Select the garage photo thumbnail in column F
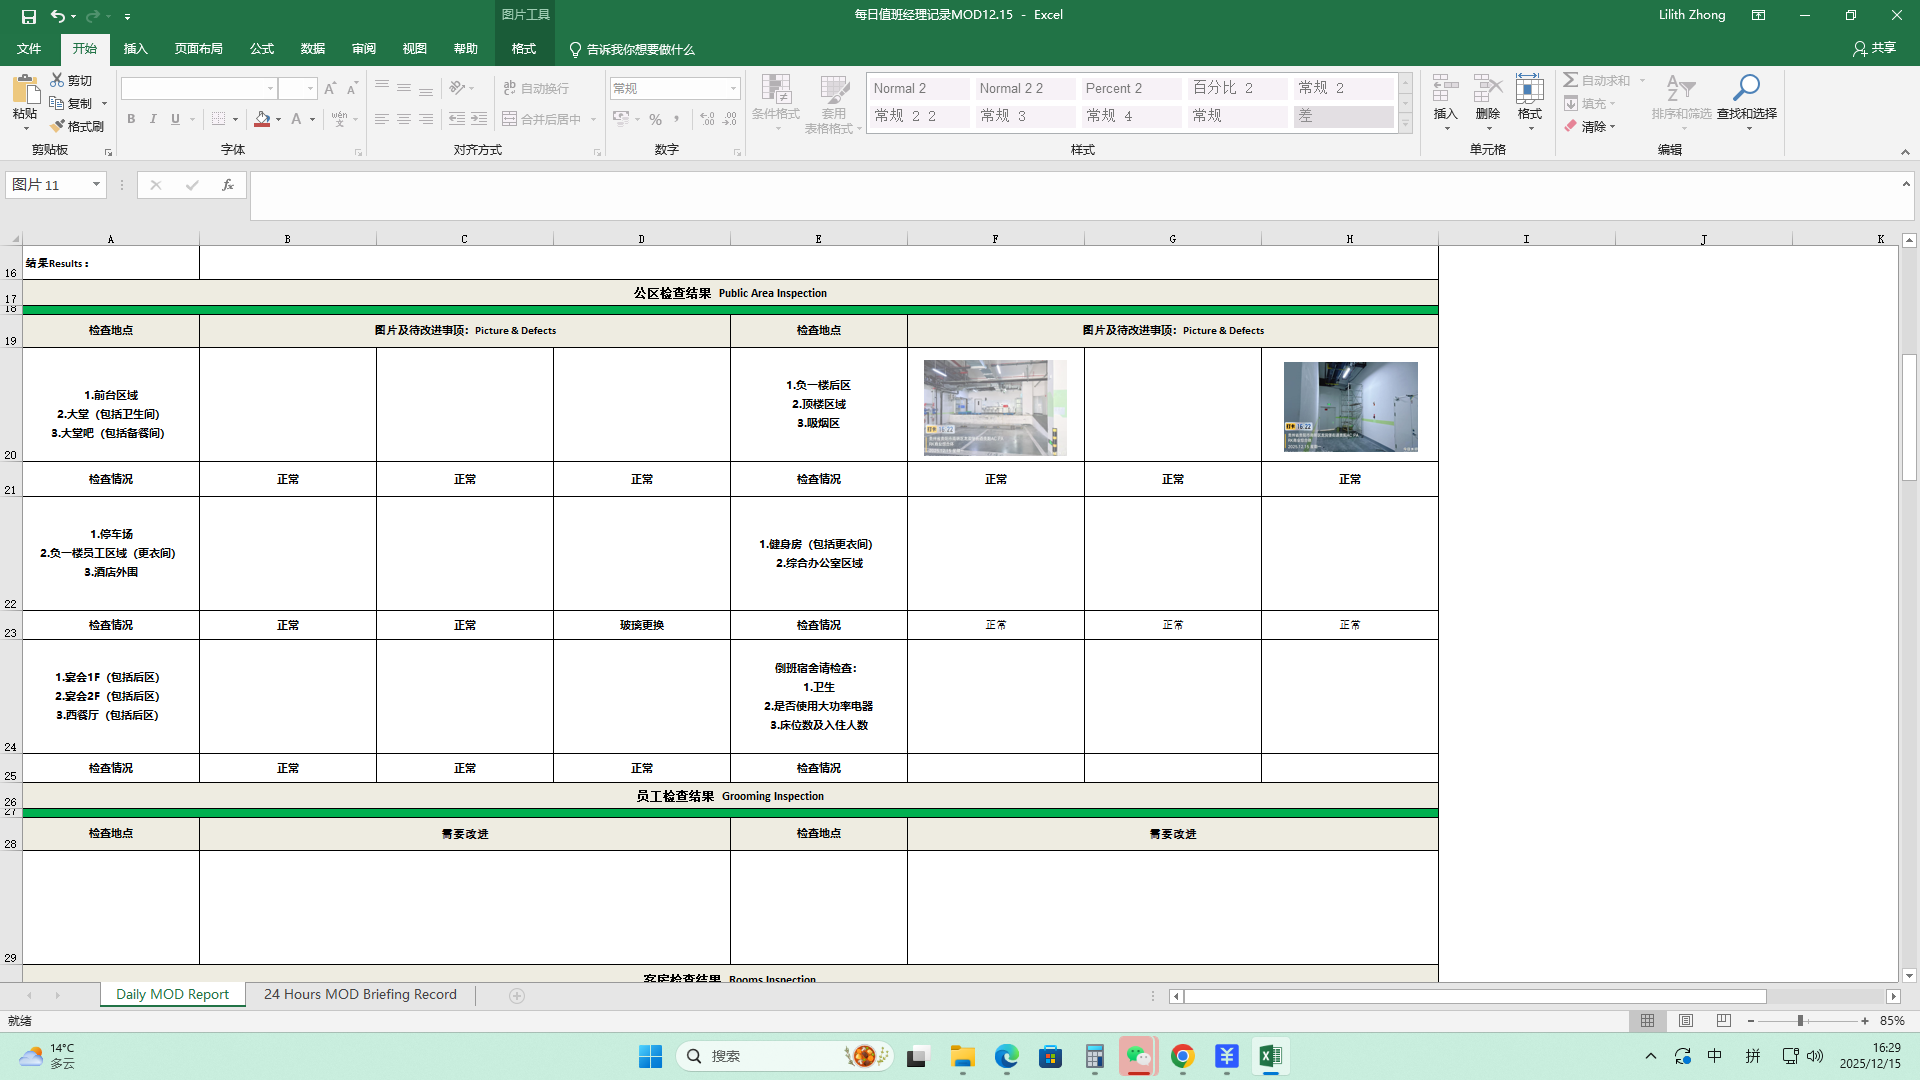 pos(994,407)
